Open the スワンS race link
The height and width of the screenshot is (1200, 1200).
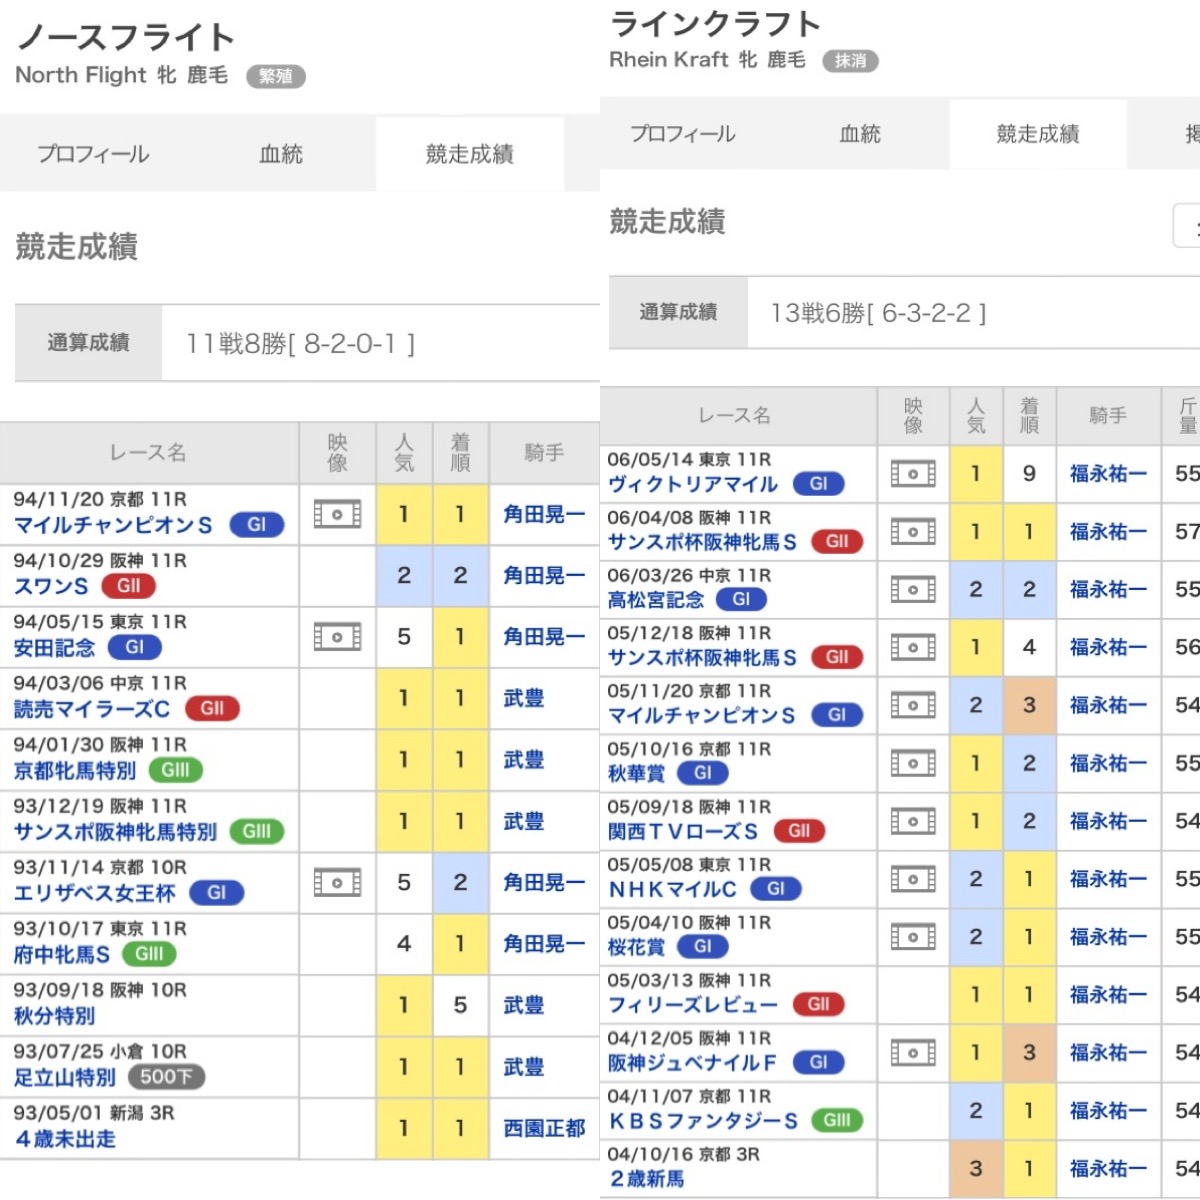(x=51, y=587)
